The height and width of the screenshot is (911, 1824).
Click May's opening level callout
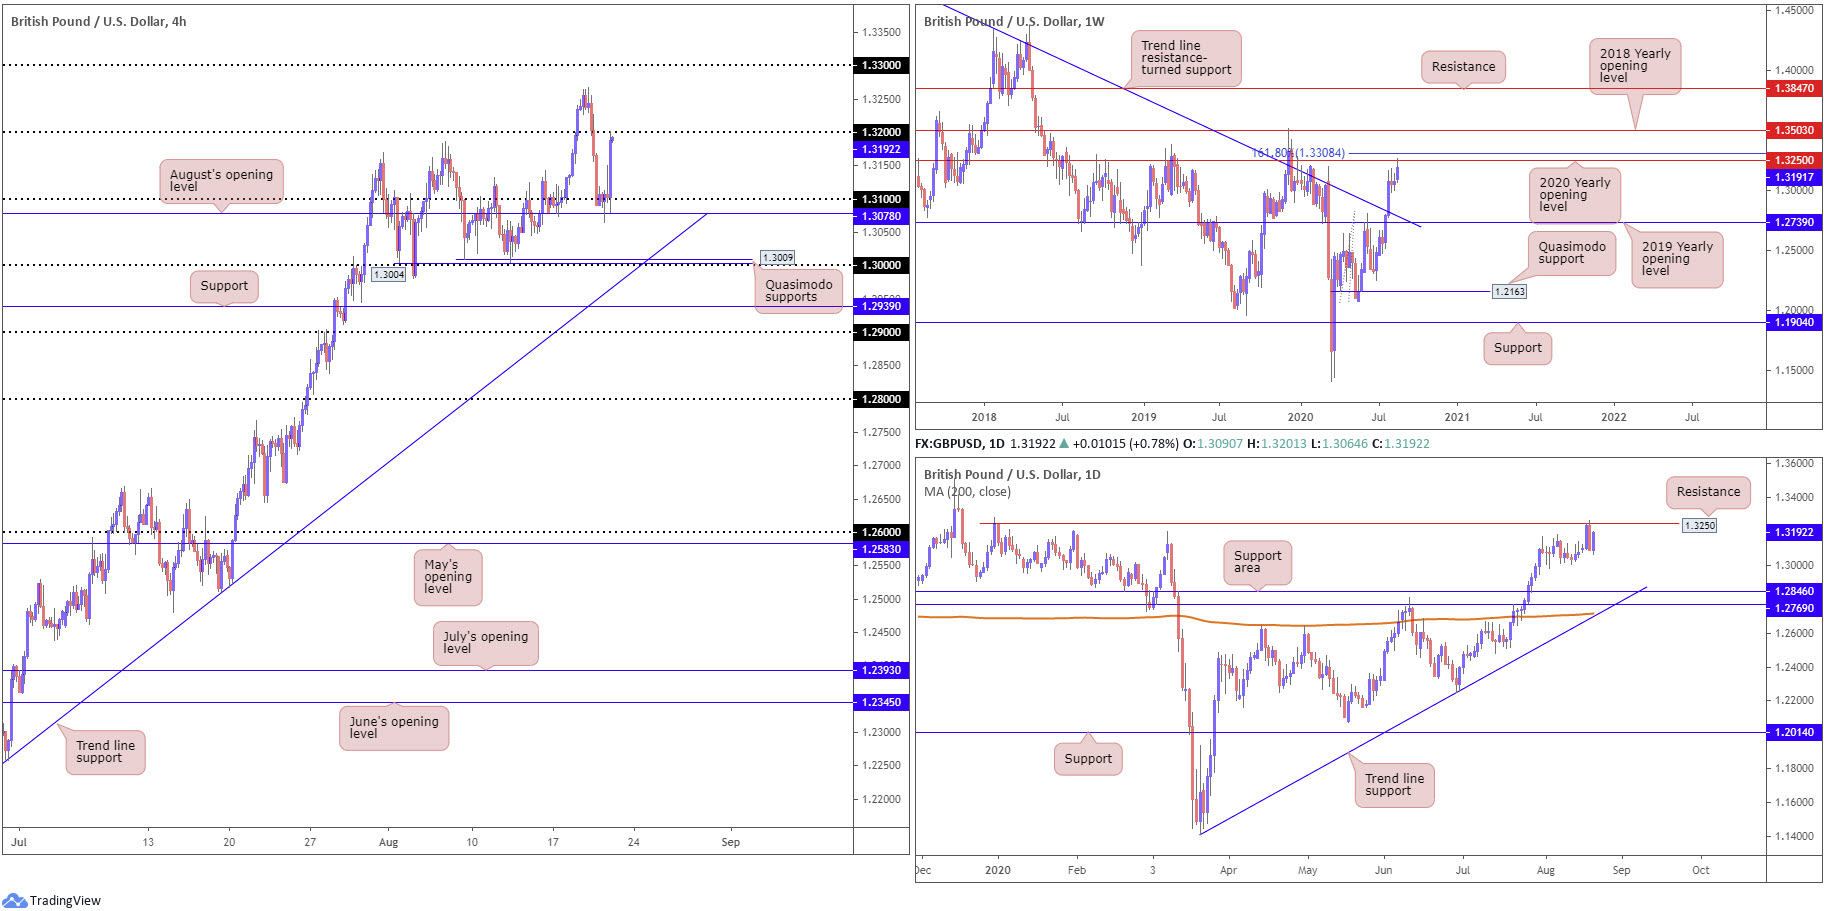[448, 577]
